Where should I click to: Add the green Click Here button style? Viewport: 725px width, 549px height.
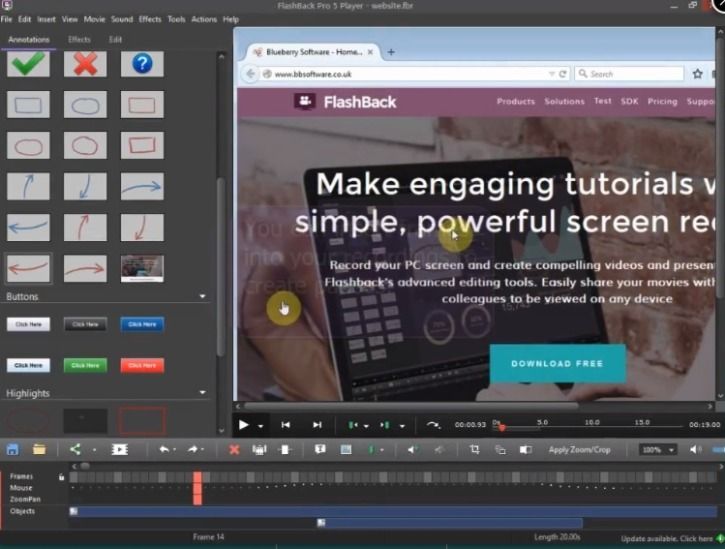(85, 365)
